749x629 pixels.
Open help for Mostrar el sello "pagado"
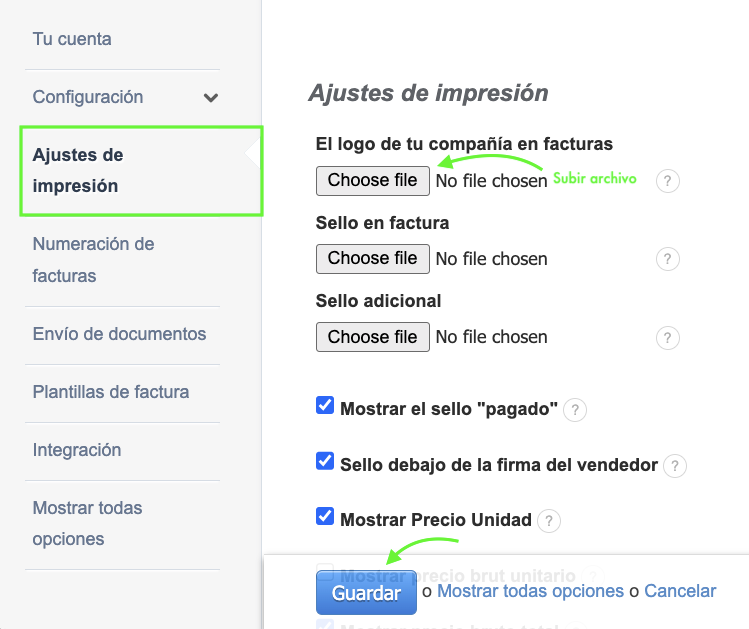[x=574, y=410]
